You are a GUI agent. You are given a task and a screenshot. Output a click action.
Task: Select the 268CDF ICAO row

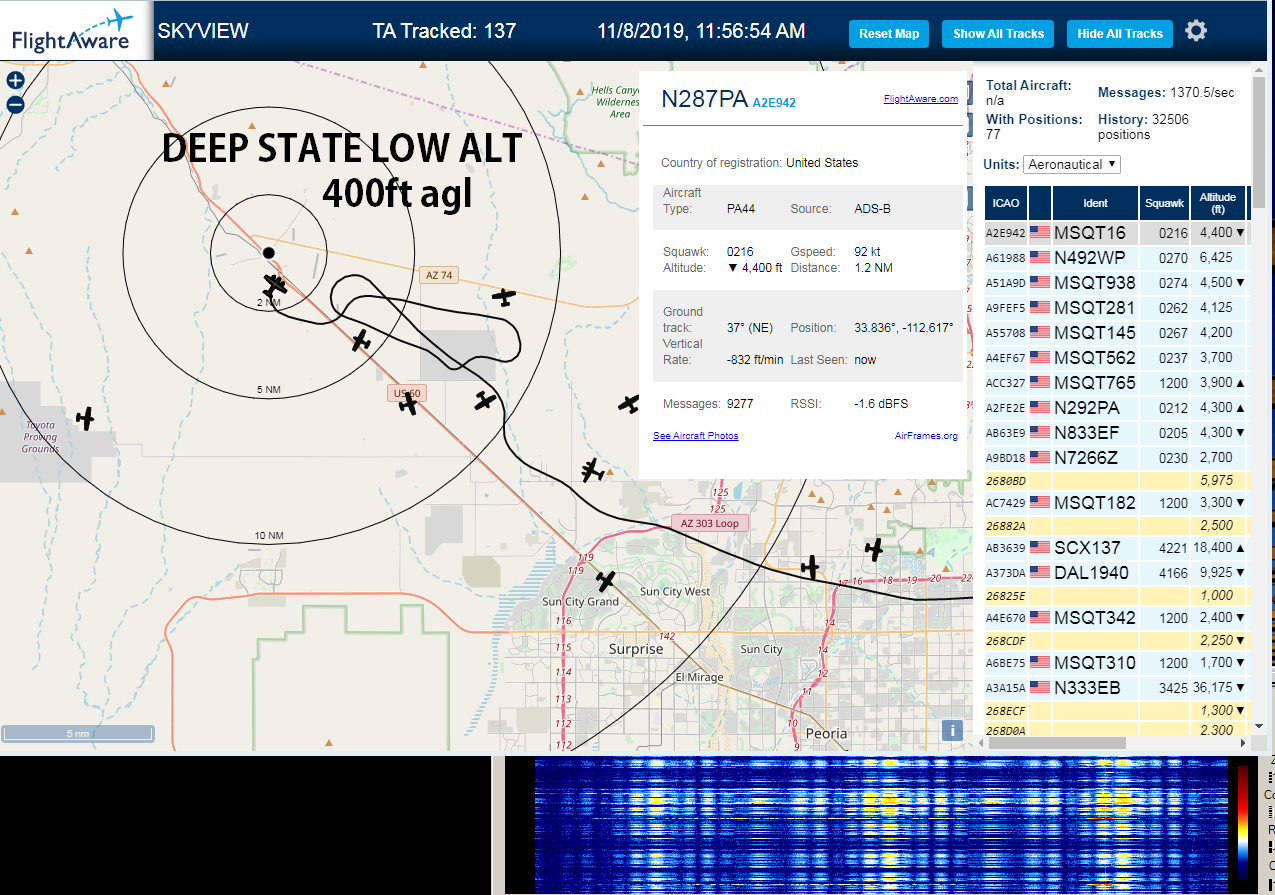[1117, 640]
